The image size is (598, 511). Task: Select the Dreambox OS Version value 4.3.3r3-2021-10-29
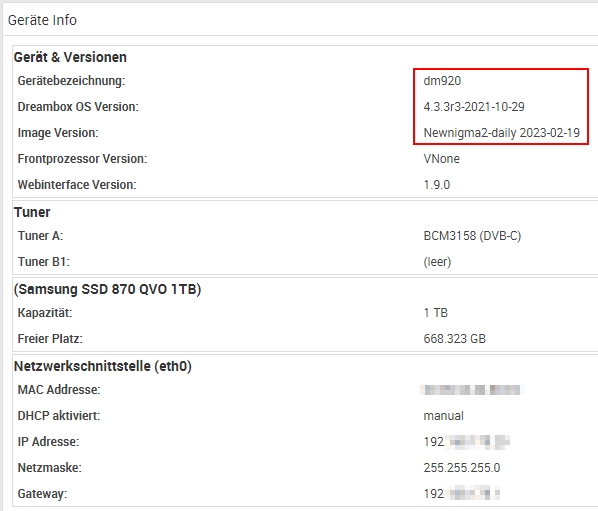coord(474,107)
